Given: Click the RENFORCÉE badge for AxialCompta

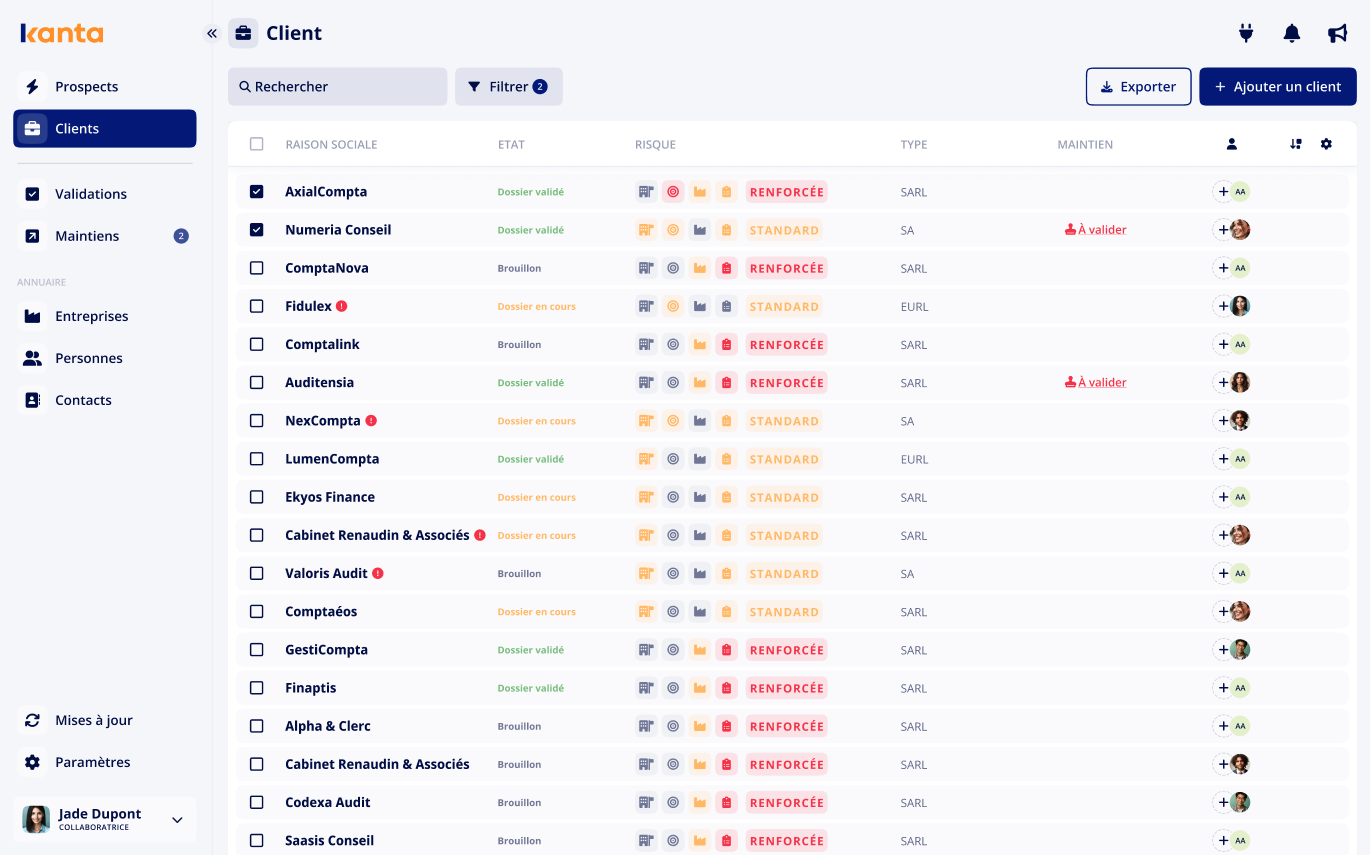Looking at the screenshot, I should 787,192.
